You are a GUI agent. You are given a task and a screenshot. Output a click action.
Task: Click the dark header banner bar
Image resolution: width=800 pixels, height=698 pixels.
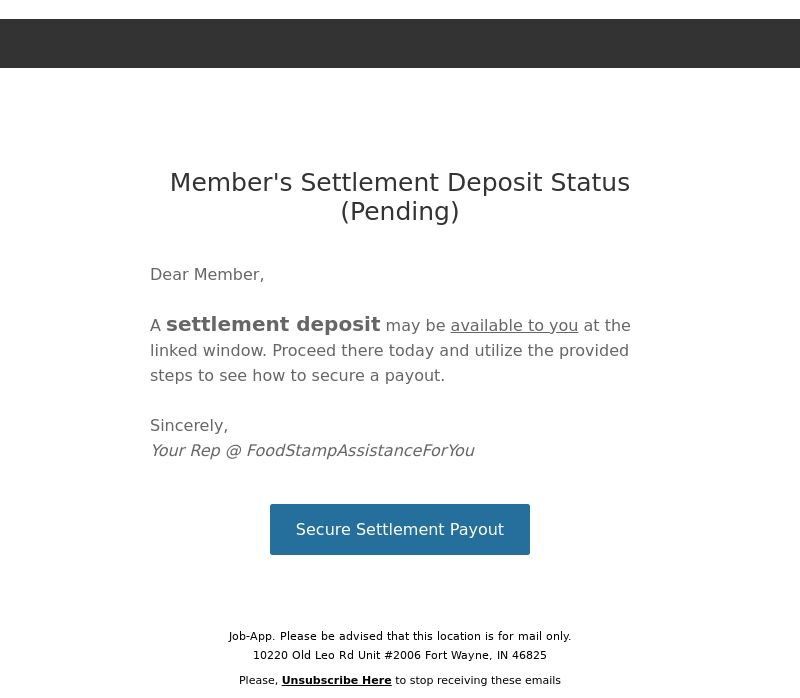pos(400,43)
